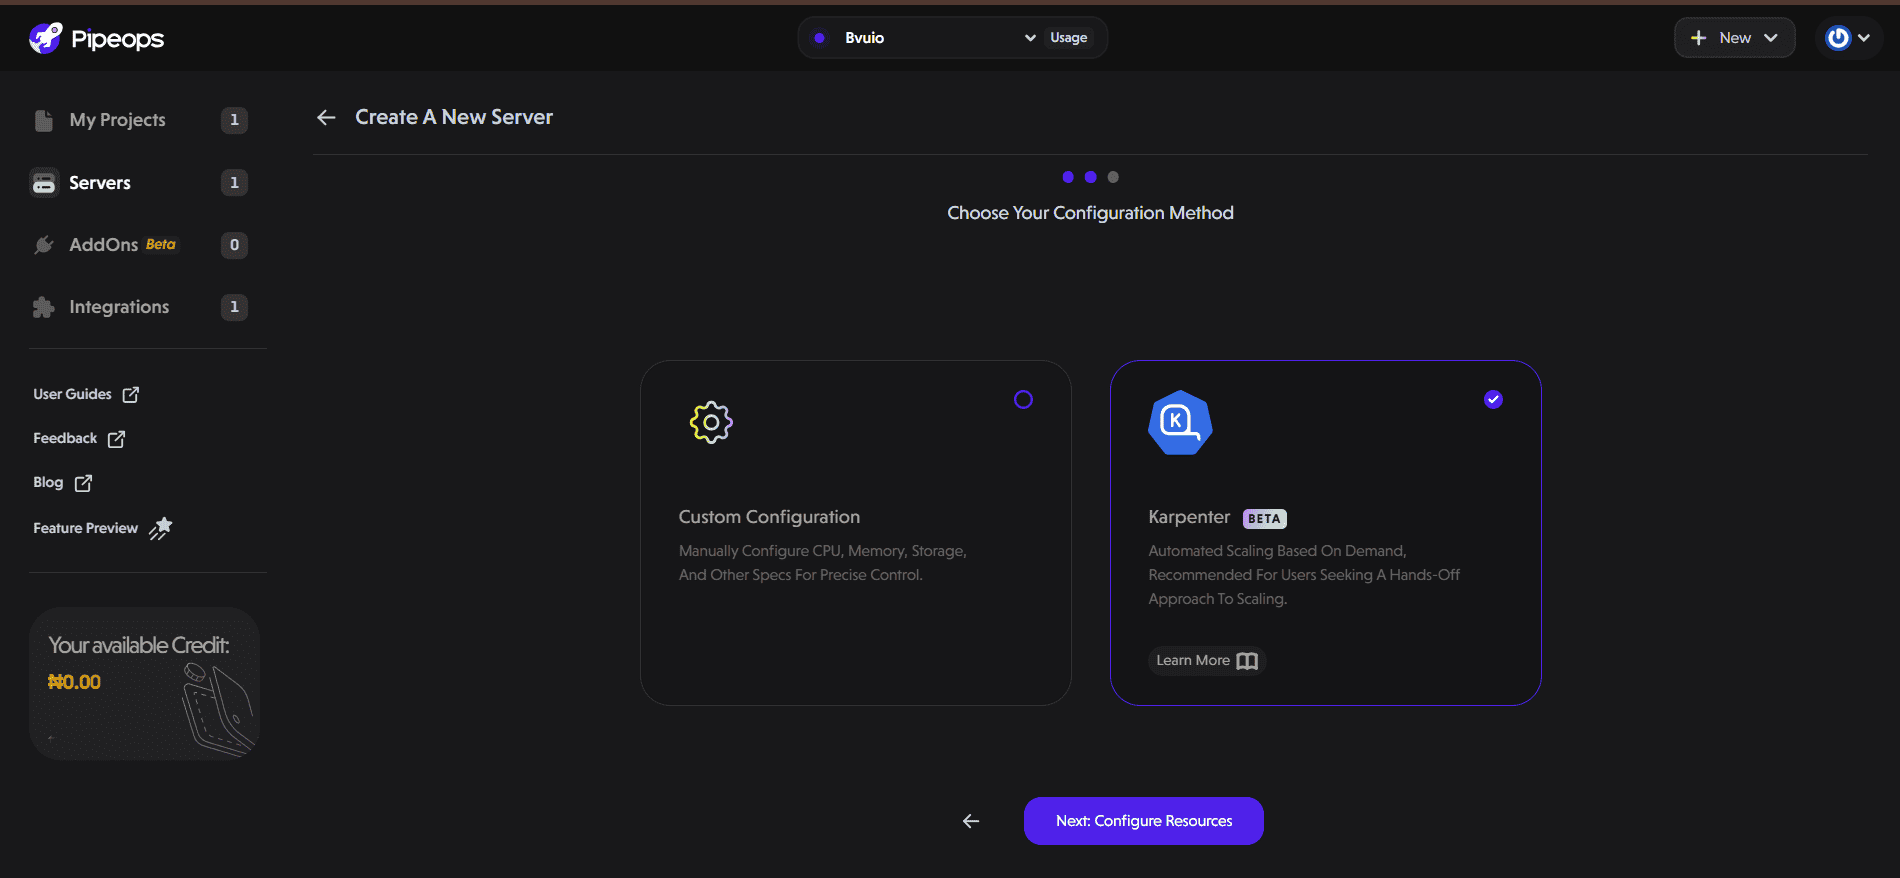The image size is (1900, 878).
Task: Click the Servers sidebar icon
Action: pos(44,183)
